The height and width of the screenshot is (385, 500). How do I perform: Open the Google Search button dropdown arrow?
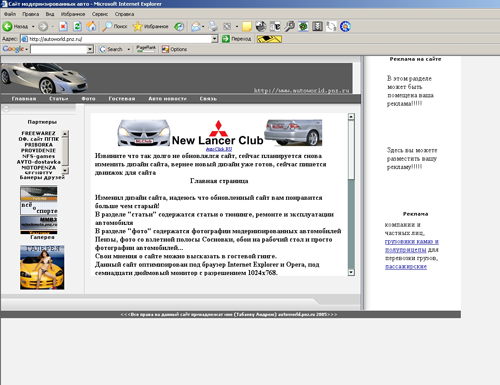(x=129, y=49)
